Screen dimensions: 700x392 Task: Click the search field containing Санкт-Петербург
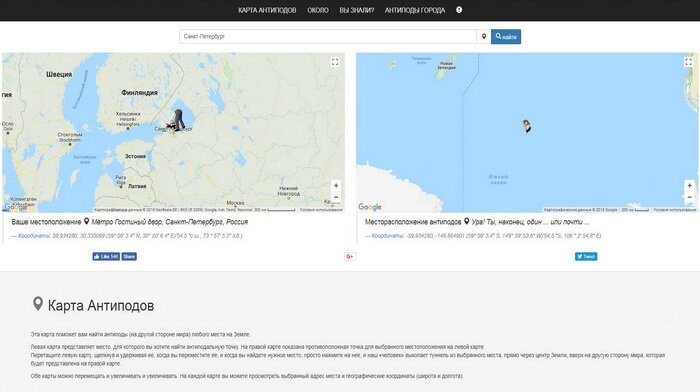pos(328,37)
